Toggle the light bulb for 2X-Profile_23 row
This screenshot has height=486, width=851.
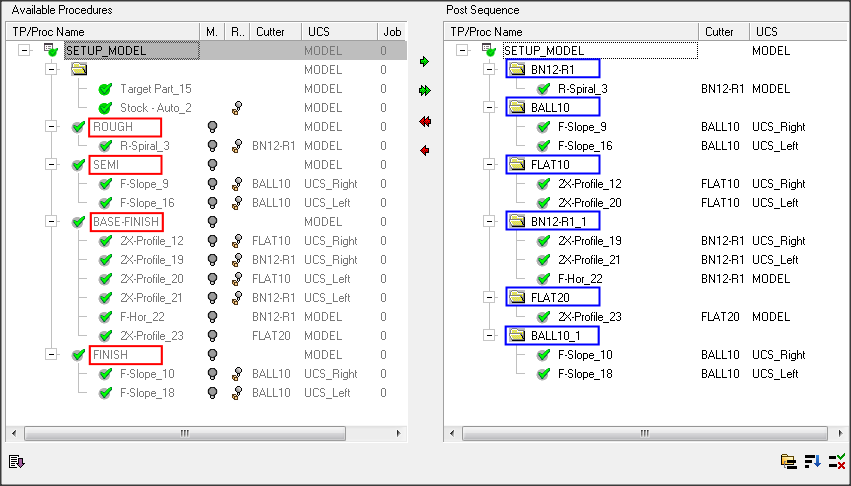click(213, 336)
